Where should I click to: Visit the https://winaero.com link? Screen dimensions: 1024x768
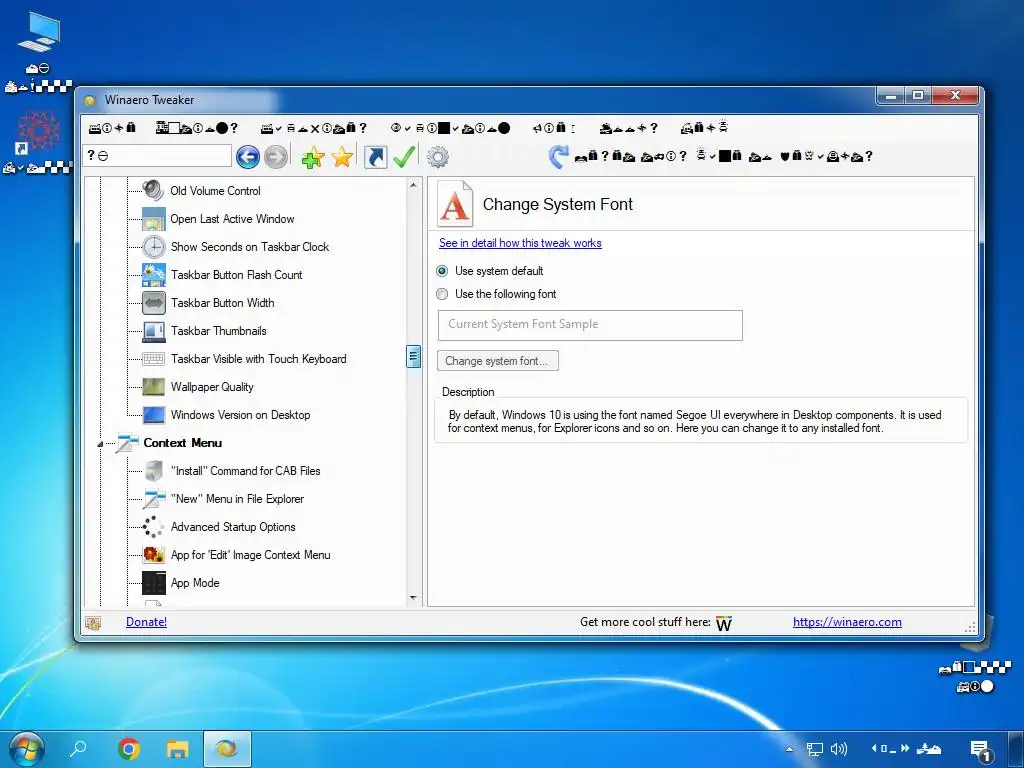pos(847,622)
